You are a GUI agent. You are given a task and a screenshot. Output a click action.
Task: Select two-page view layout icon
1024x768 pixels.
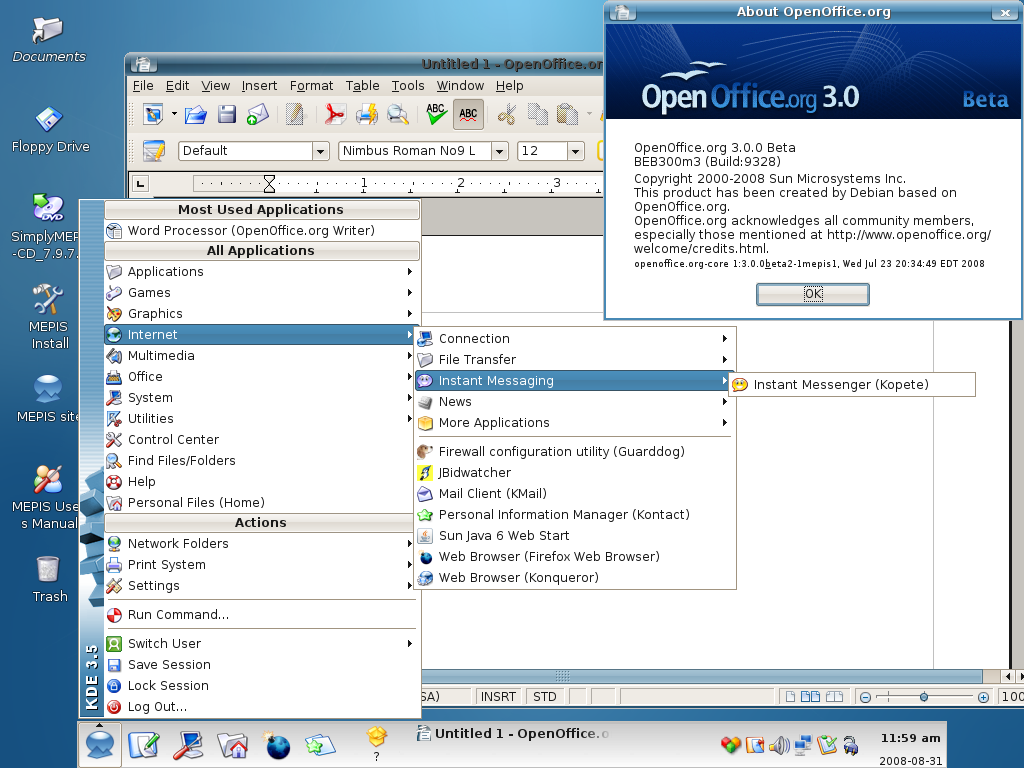pos(810,697)
